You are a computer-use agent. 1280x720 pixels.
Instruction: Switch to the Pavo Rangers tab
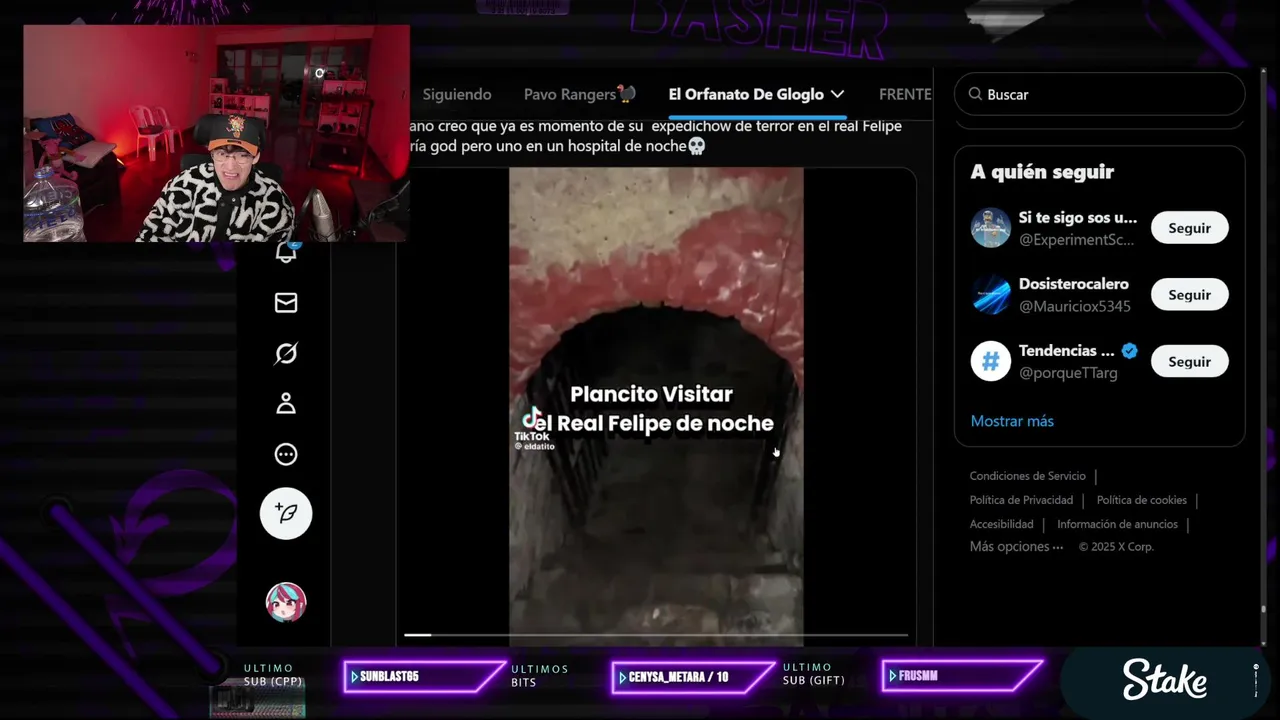[x=580, y=94]
